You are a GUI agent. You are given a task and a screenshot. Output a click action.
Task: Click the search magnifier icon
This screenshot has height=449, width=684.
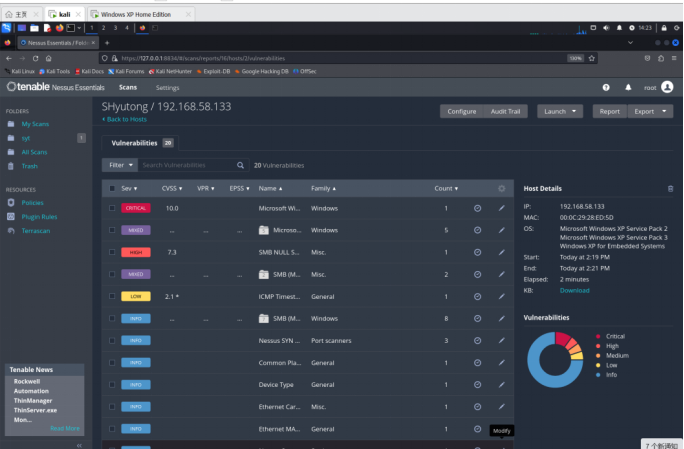pyautogui.click(x=240, y=165)
